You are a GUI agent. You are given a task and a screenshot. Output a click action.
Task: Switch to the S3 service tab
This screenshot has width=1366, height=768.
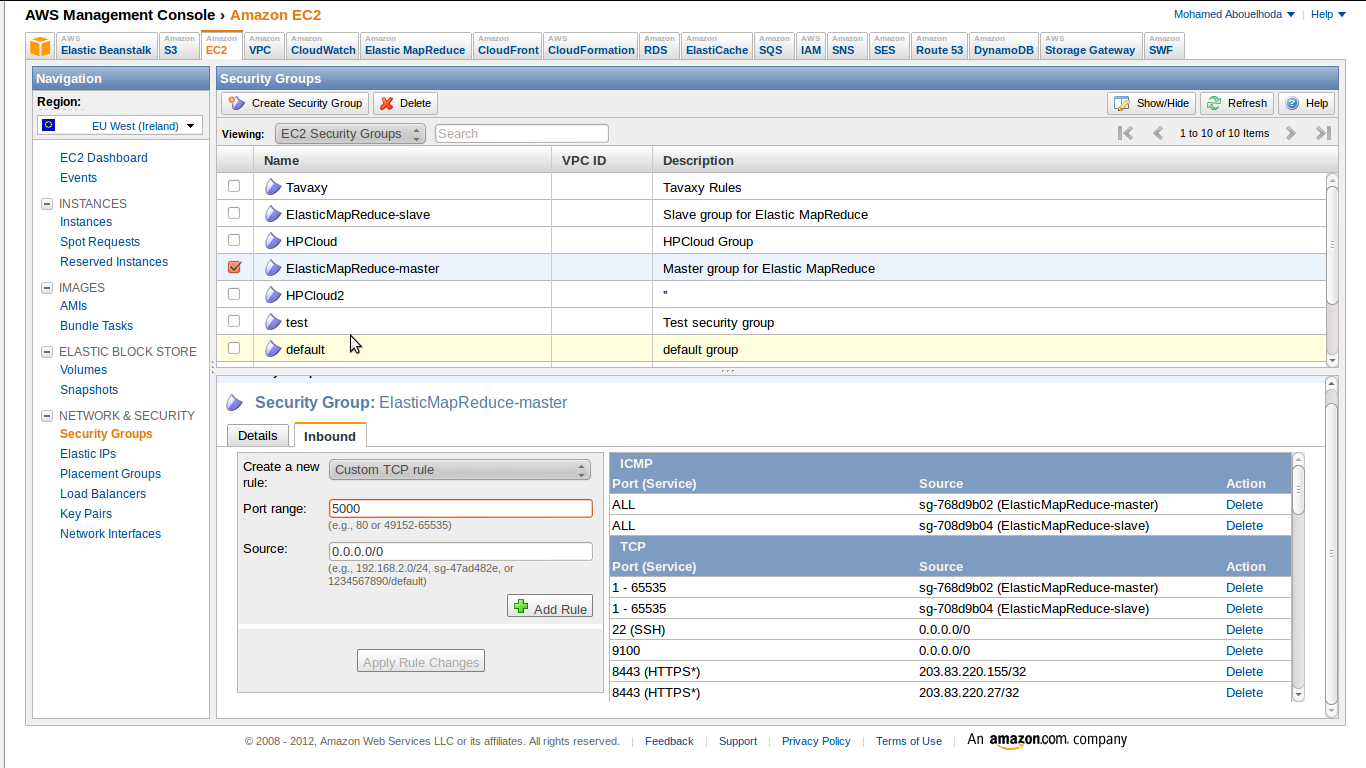(179, 45)
